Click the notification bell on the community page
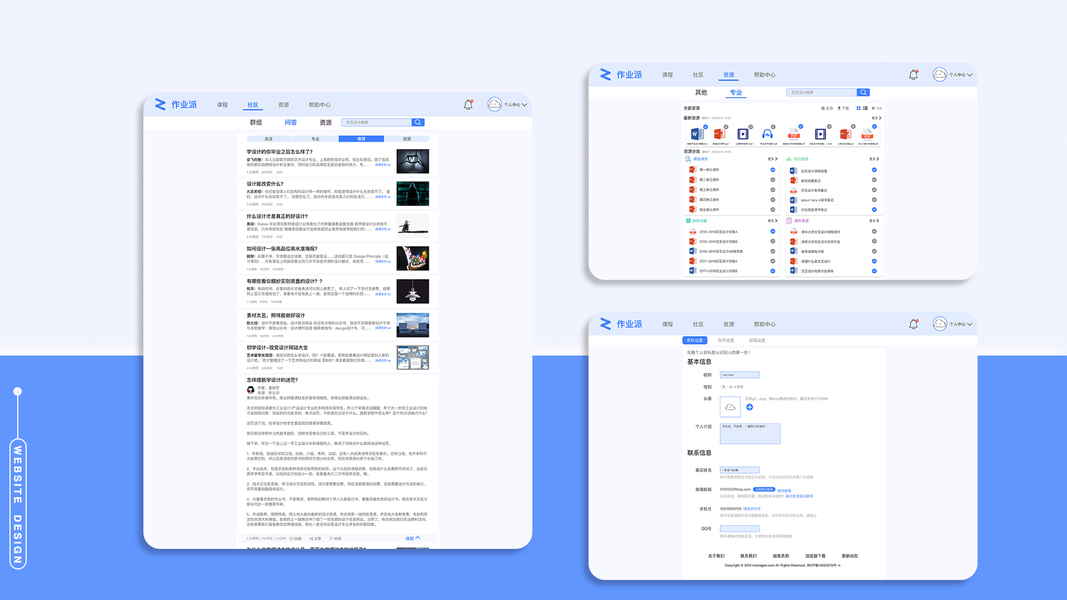Screen dimensions: 1067x600 [x=468, y=105]
